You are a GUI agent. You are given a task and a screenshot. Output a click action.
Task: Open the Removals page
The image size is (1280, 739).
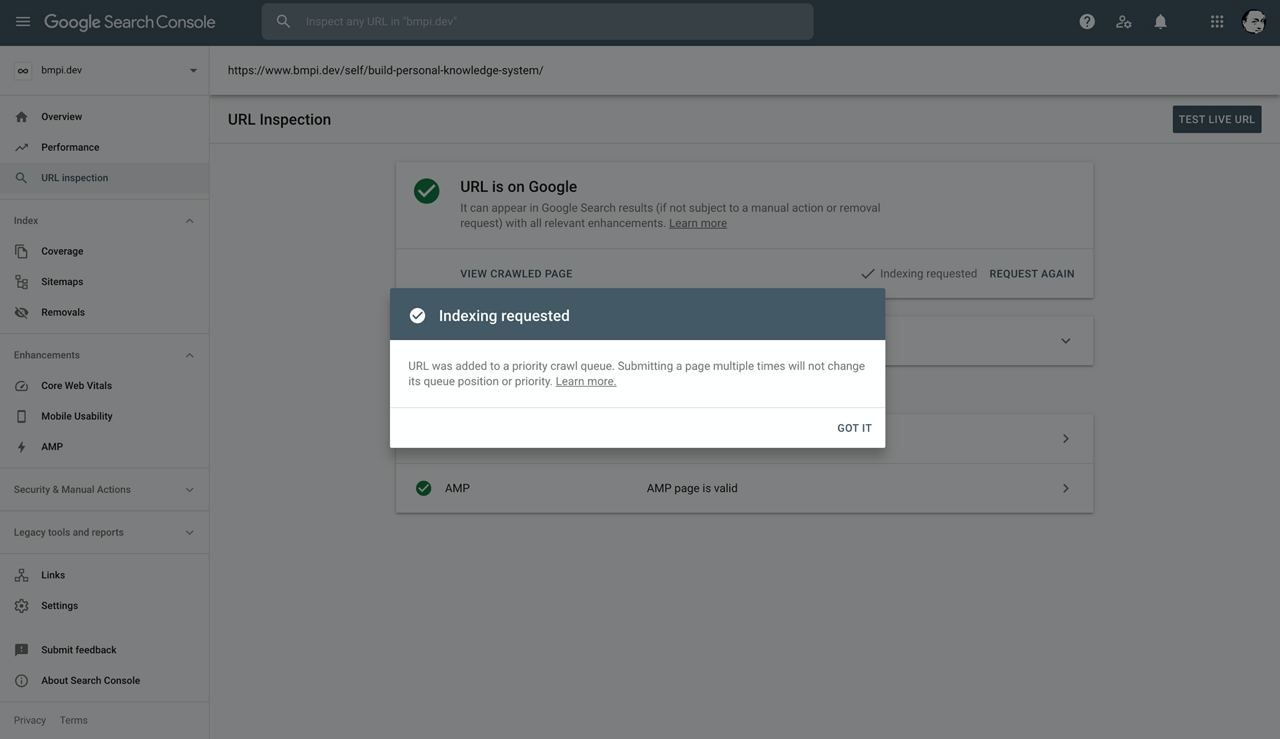62,312
